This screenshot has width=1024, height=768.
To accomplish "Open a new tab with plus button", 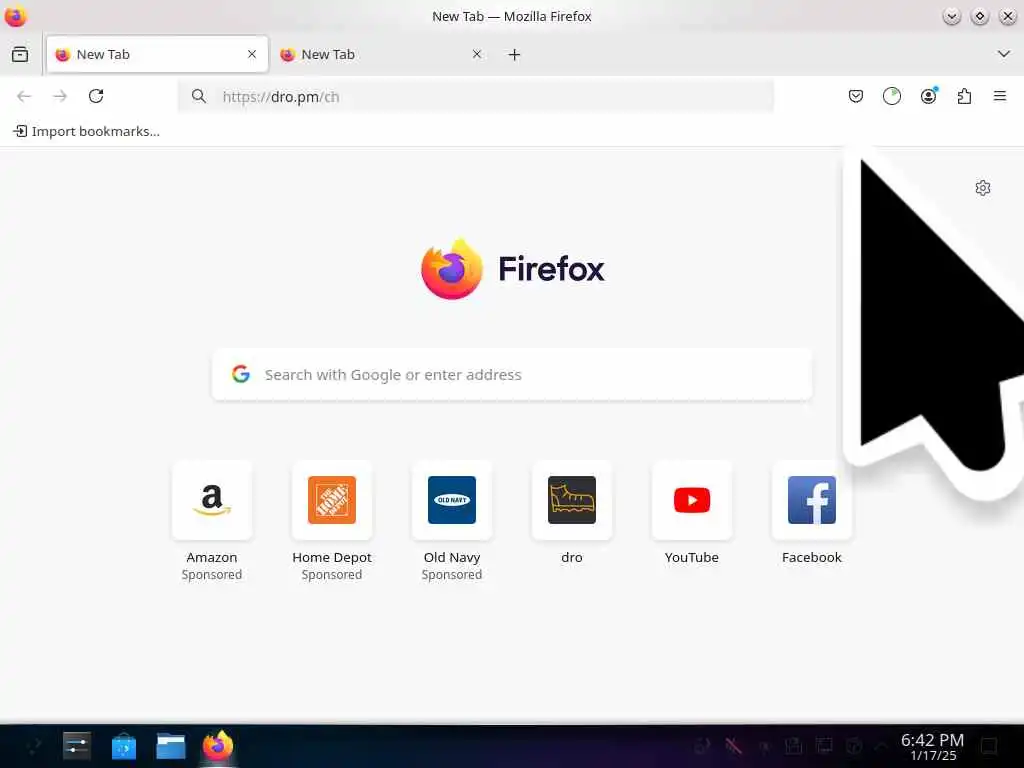I will click(515, 55).
